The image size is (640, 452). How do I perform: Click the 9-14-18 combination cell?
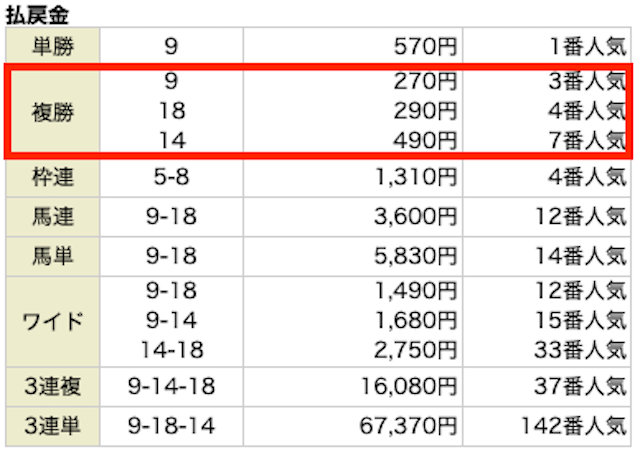171,386
